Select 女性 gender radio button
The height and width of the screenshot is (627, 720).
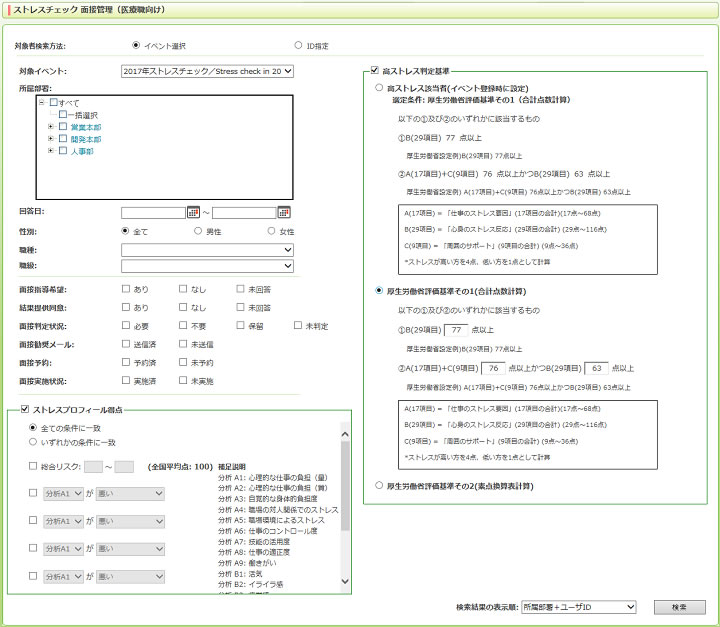pyautogui.click(x=271, y=231)
